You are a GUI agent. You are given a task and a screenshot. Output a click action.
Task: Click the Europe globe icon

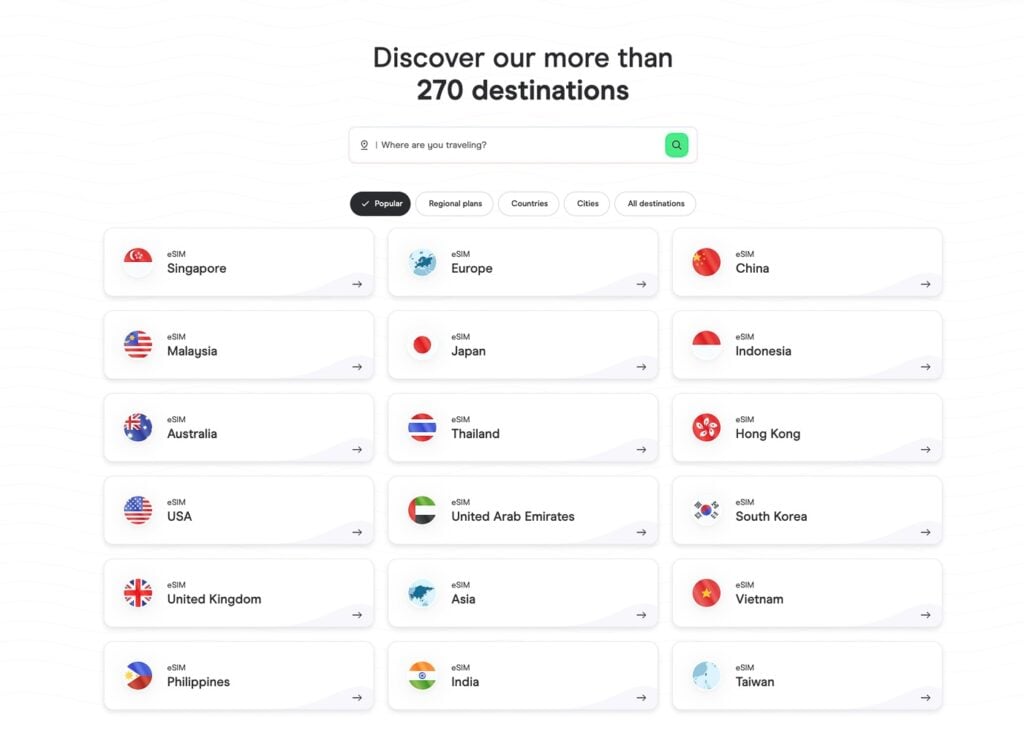tap(421, 262)
